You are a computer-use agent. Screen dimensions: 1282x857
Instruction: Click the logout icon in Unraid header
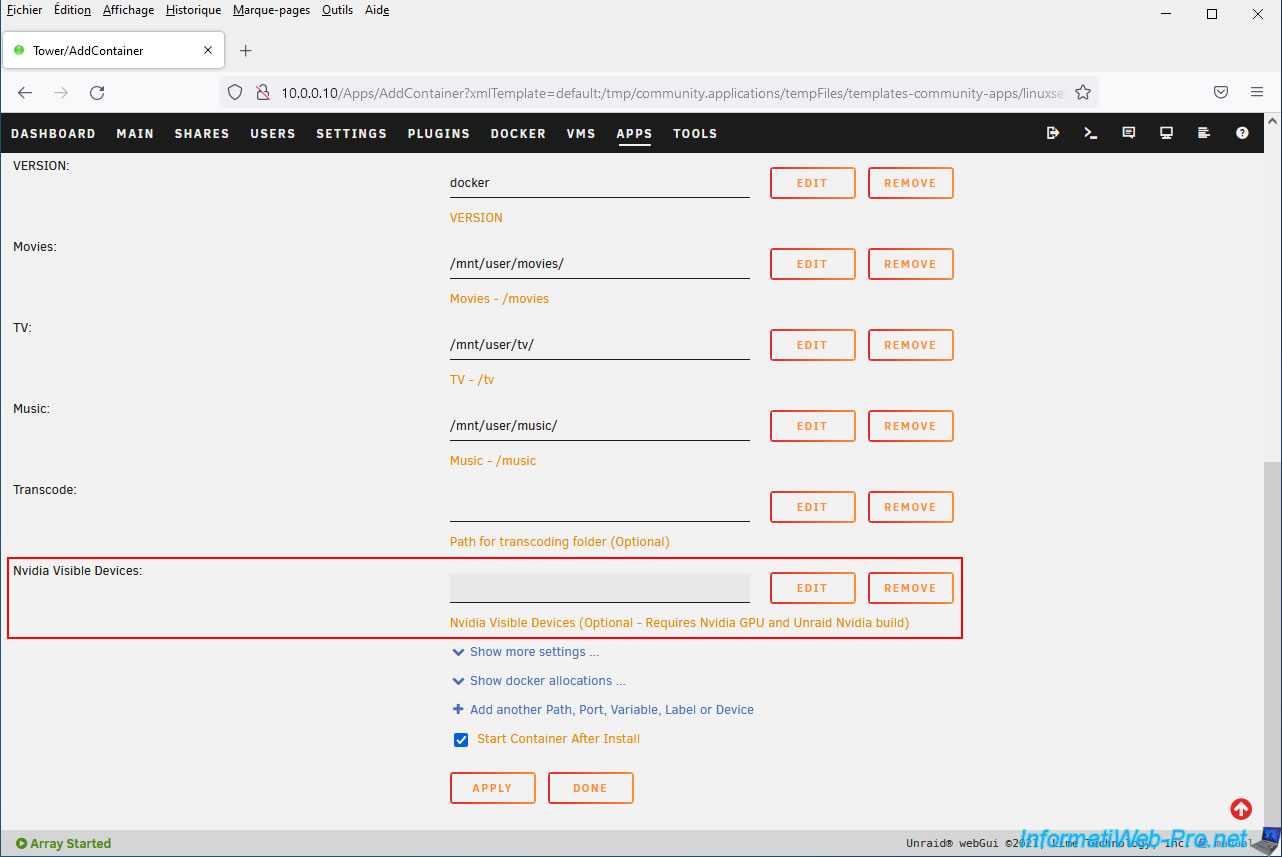1053,133
